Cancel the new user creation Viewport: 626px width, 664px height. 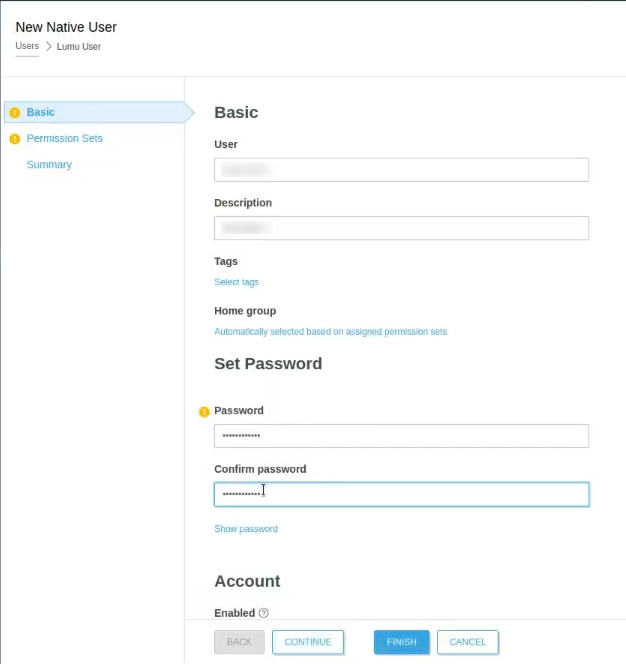(x=467, y=642)
